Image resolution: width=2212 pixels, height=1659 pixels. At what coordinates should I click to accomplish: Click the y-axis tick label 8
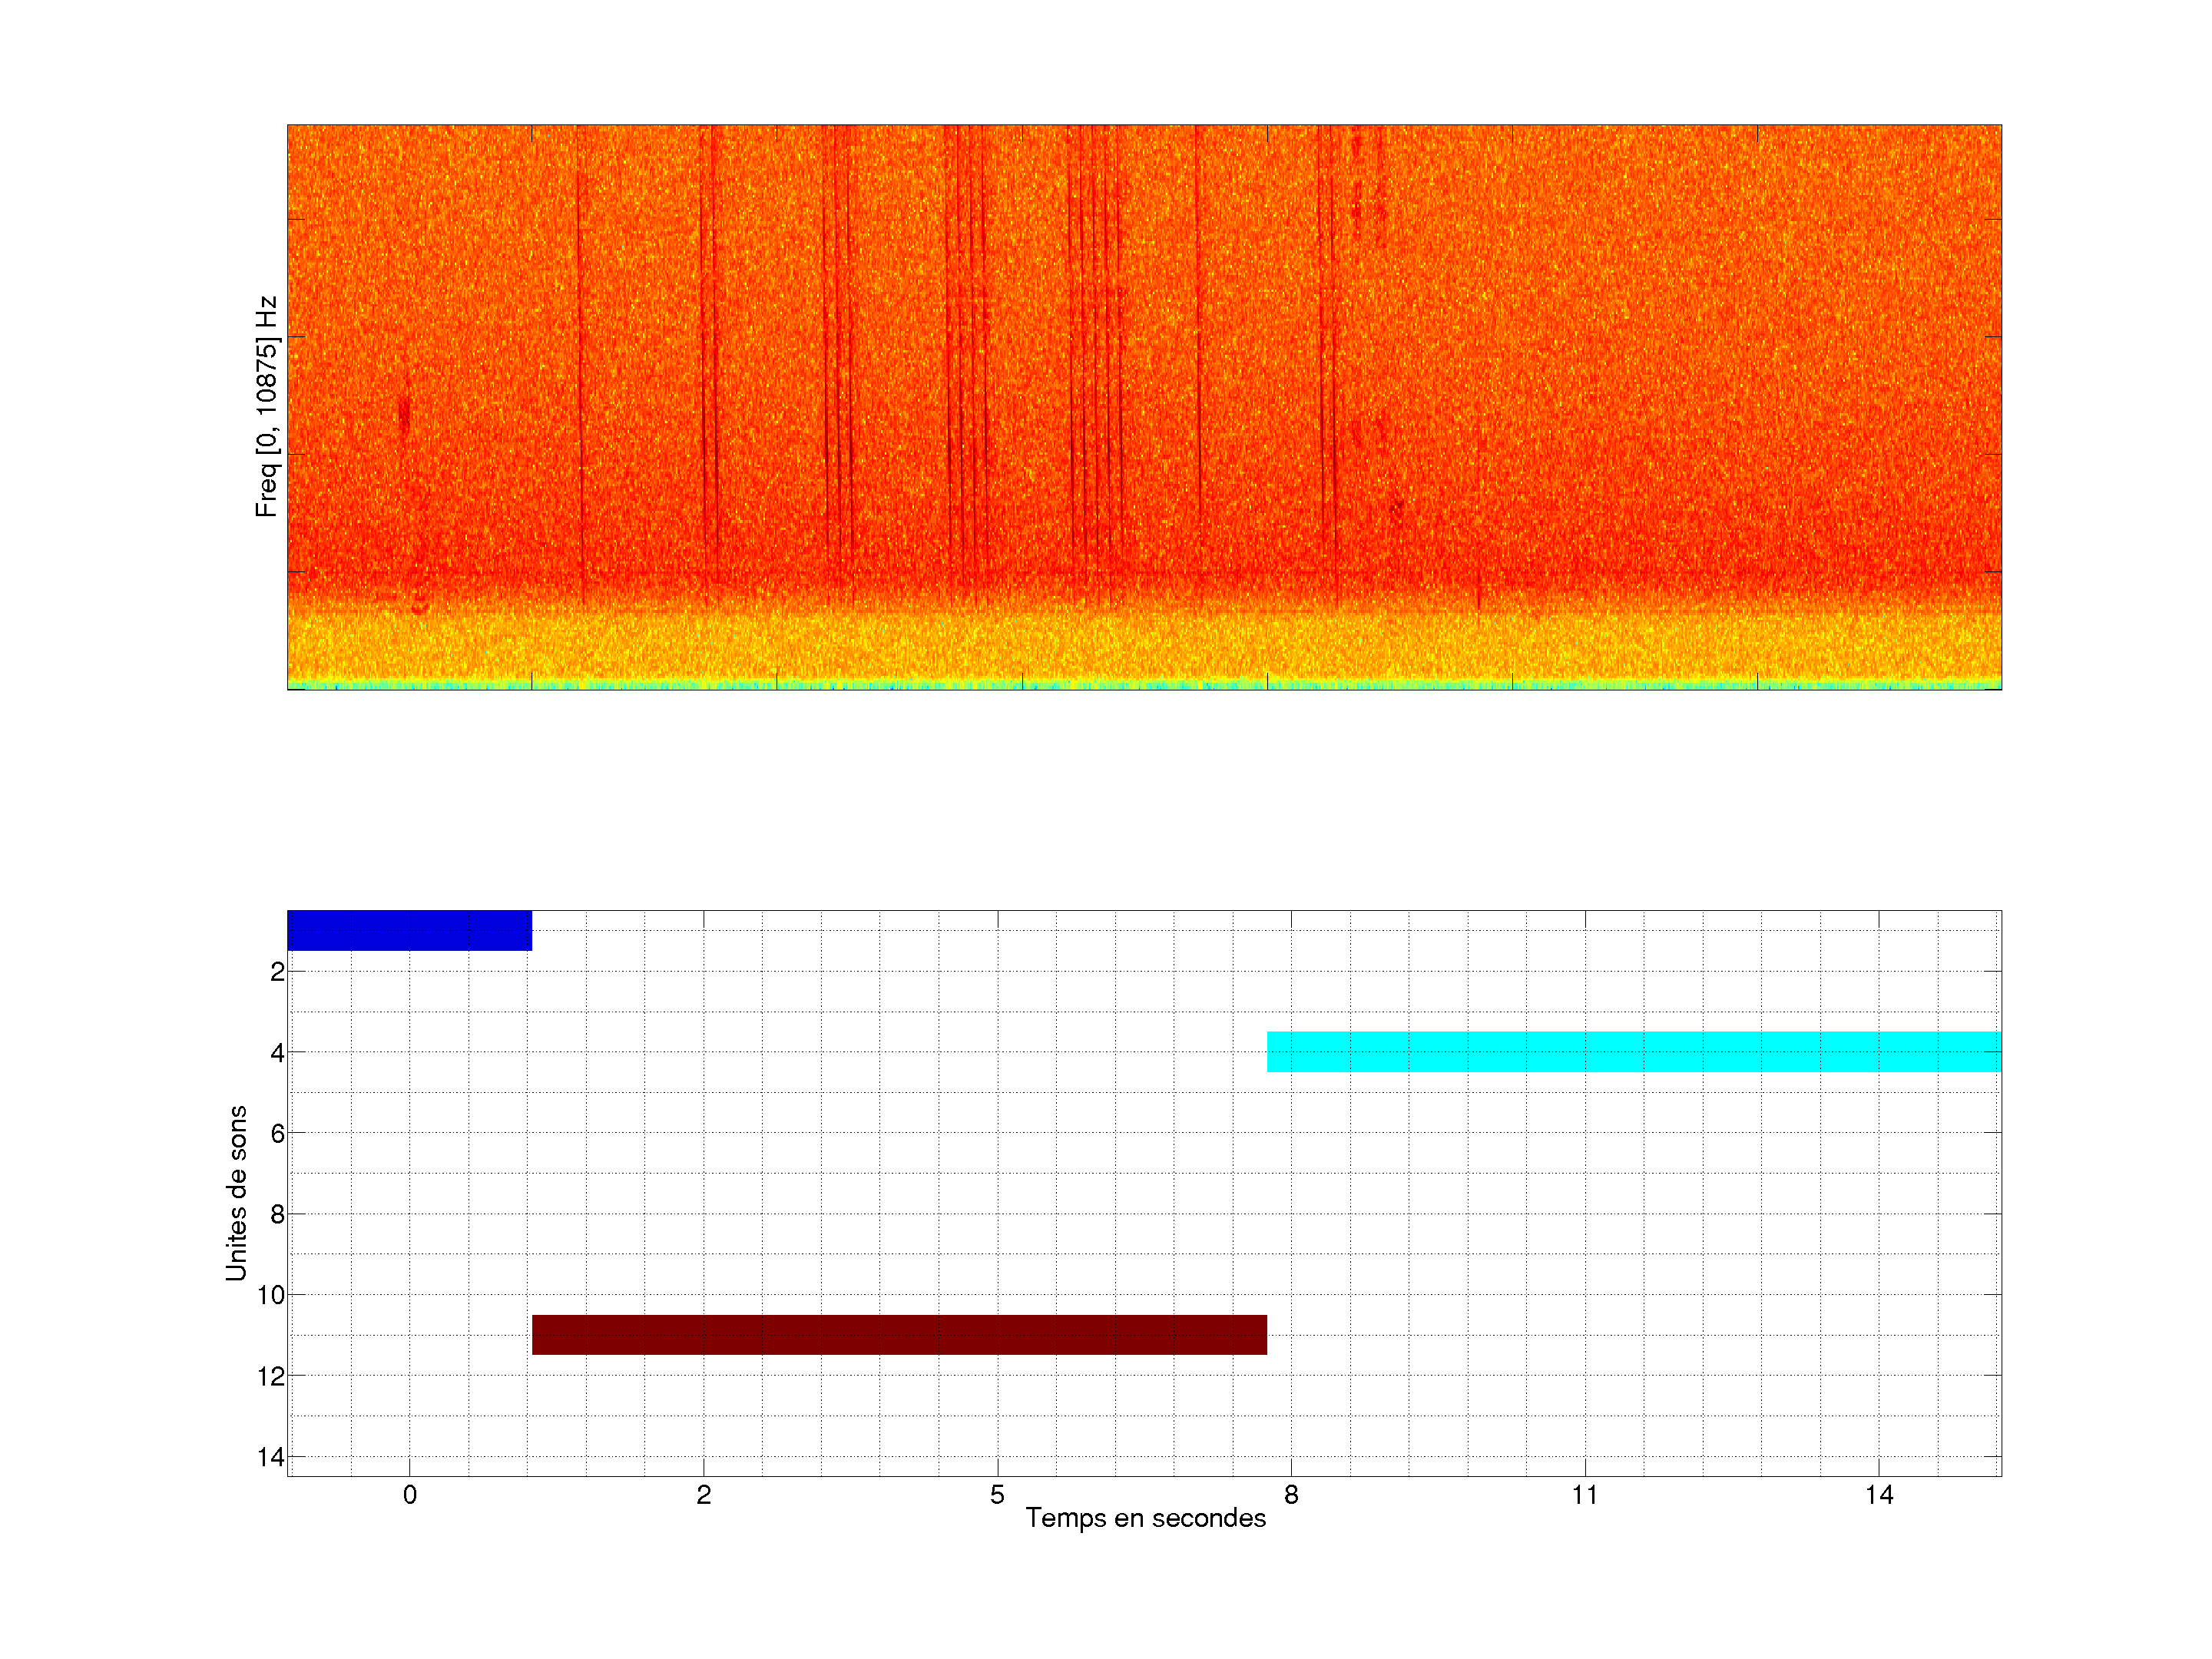(x=277, y=1214)
